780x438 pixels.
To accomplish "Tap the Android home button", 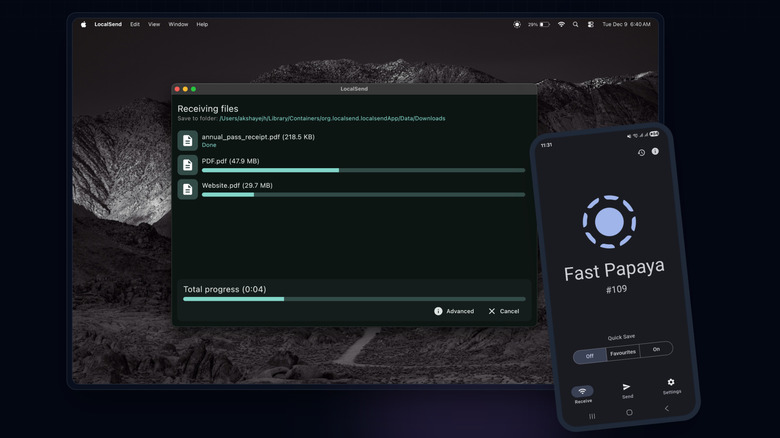I will click(x=629, y=412).
